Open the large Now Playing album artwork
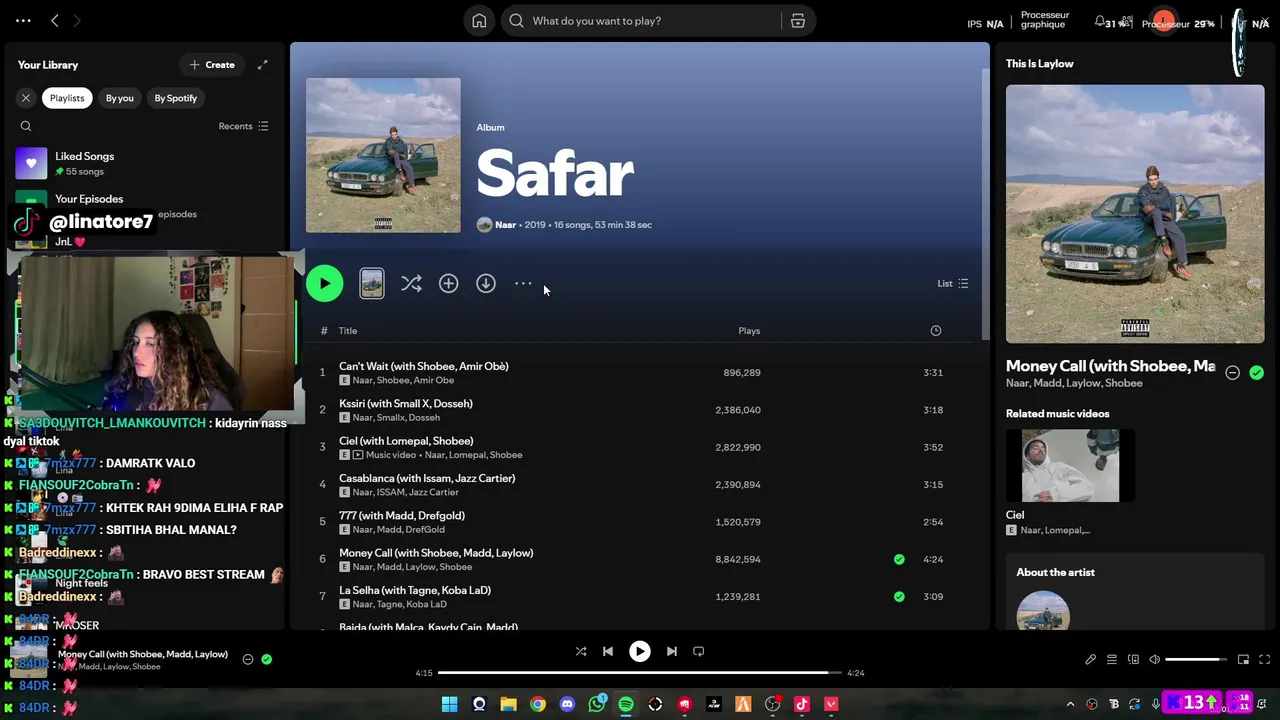 coord(1135,214)
